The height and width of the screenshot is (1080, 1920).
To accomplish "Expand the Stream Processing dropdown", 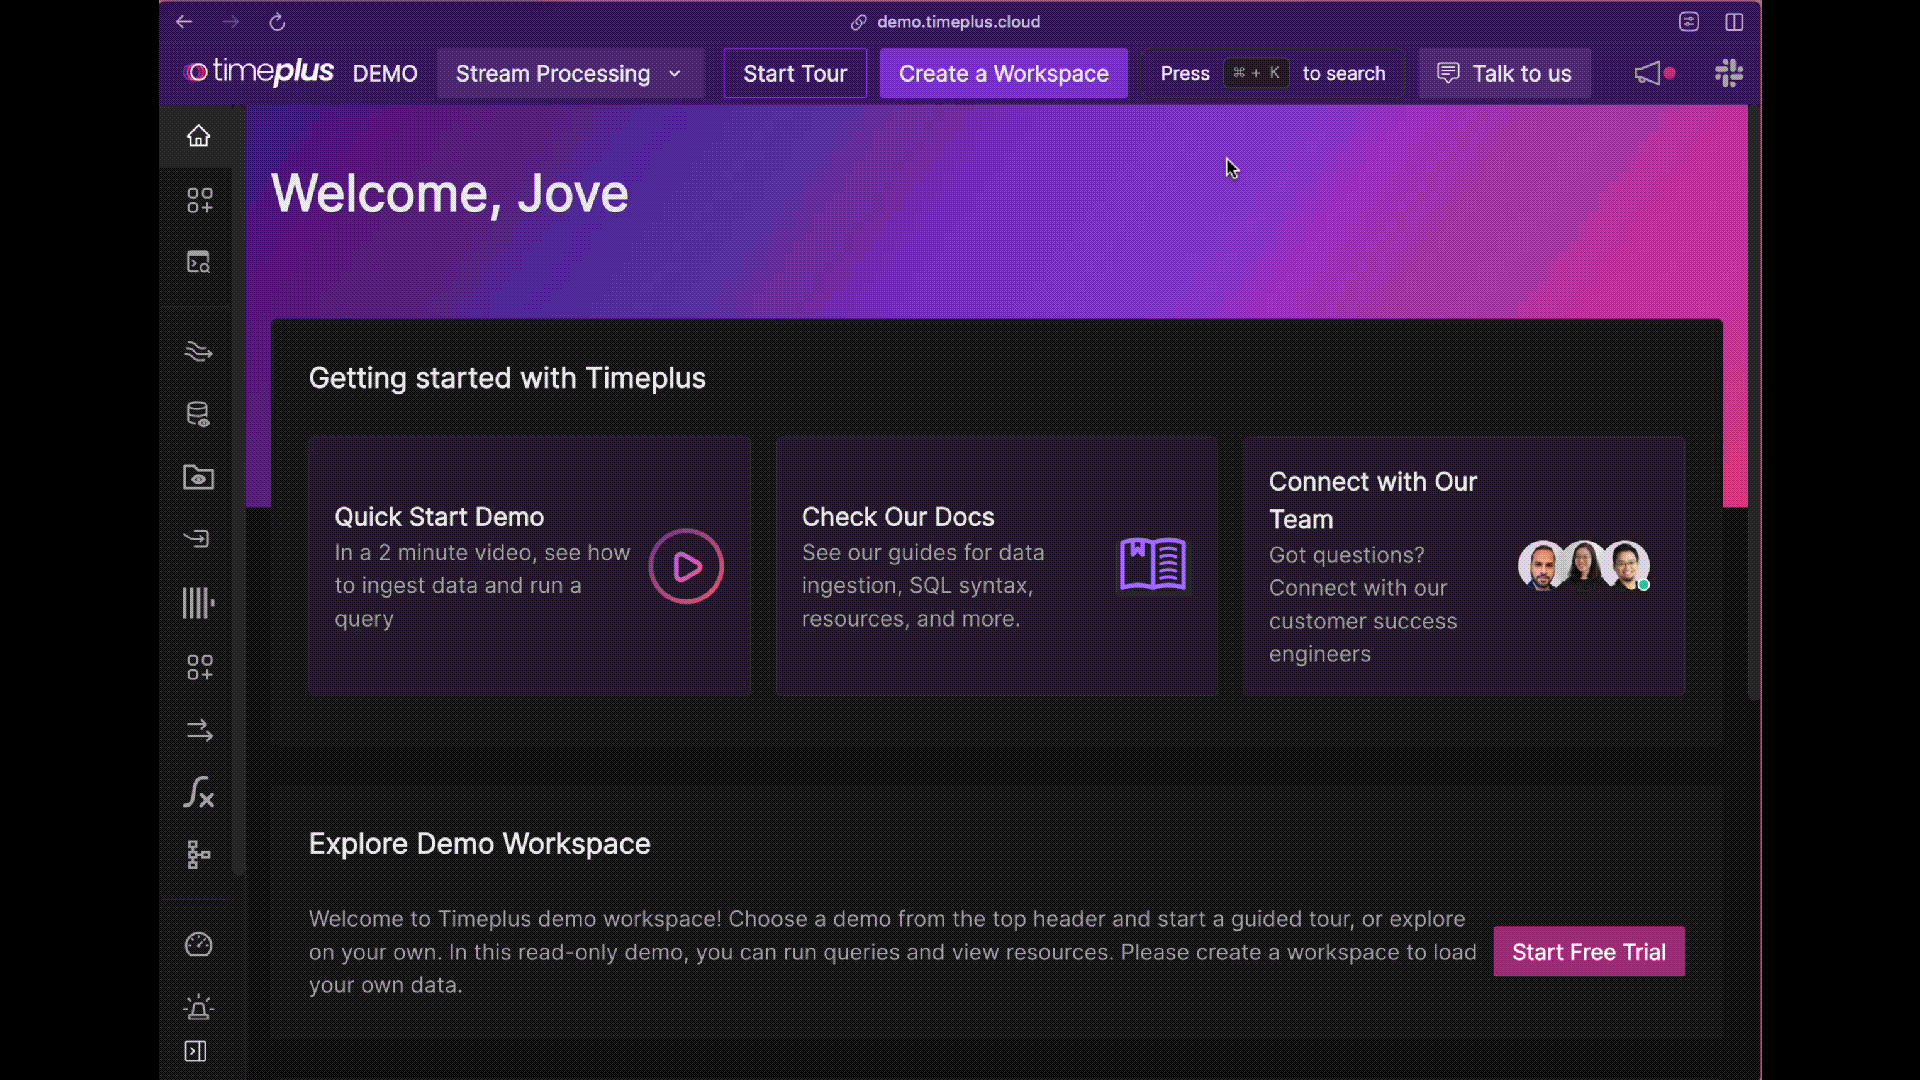I will [570, 73].
